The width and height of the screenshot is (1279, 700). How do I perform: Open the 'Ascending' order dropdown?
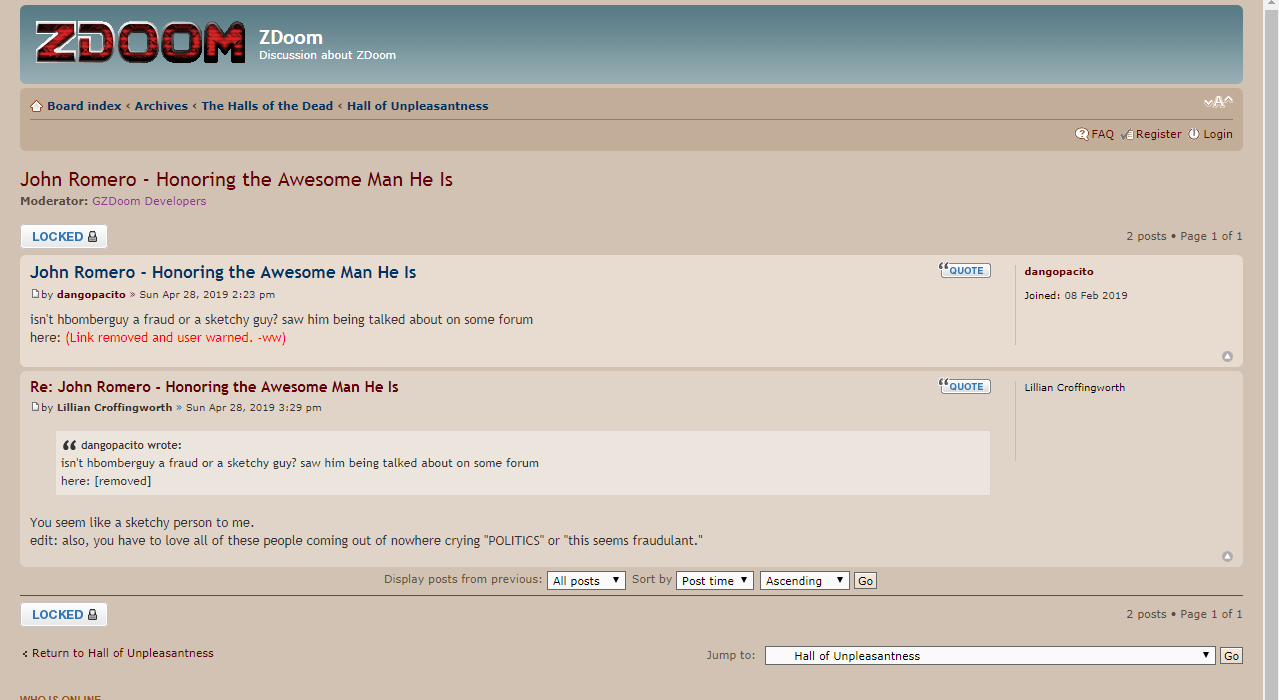[805, 581]
